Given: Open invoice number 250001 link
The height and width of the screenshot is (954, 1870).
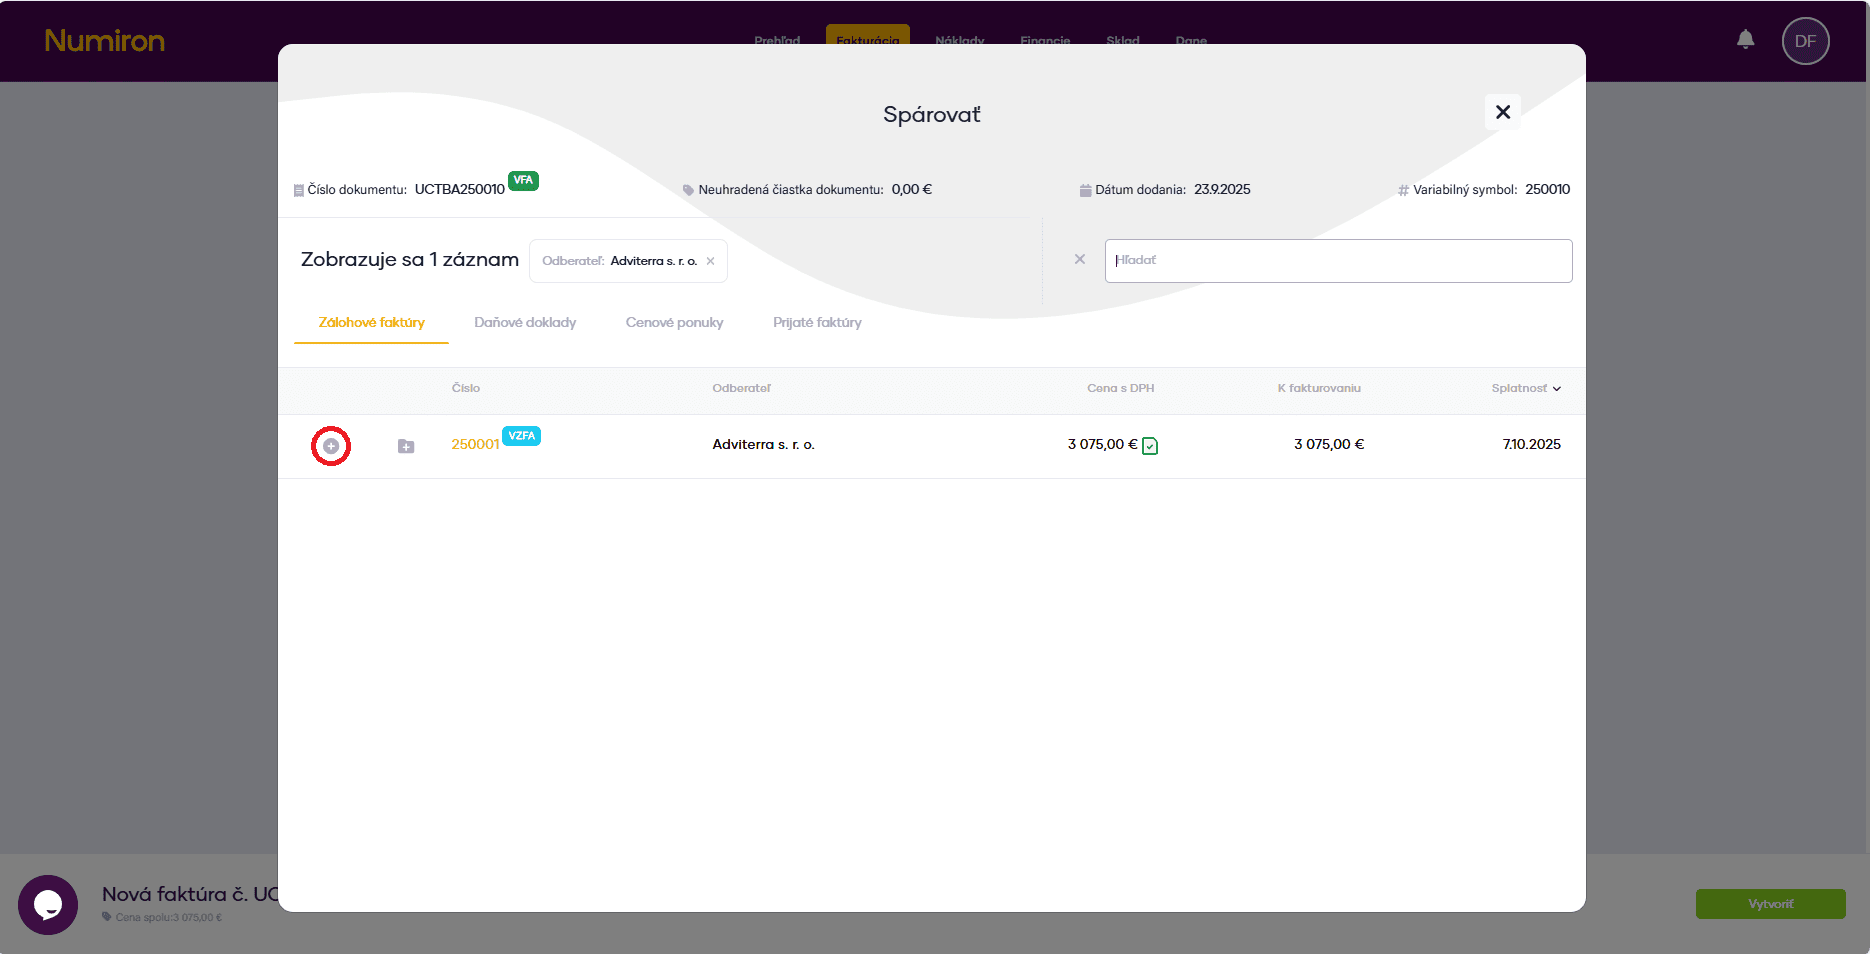Looking at the screenshot, I should tap(475, 445).
